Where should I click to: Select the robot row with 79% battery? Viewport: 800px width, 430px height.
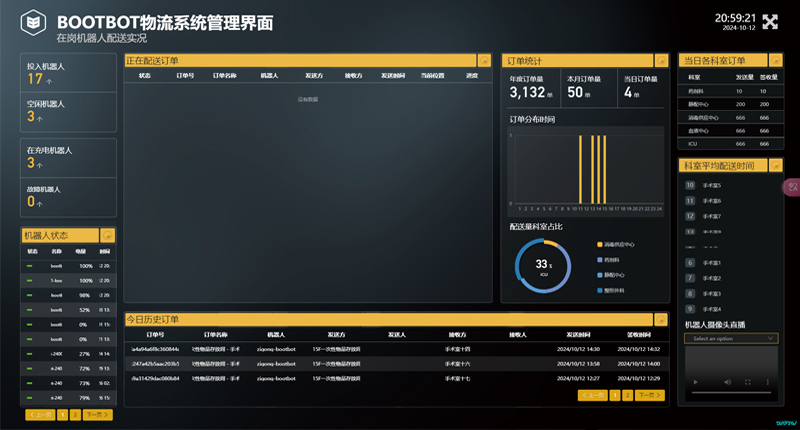[68, 397]
